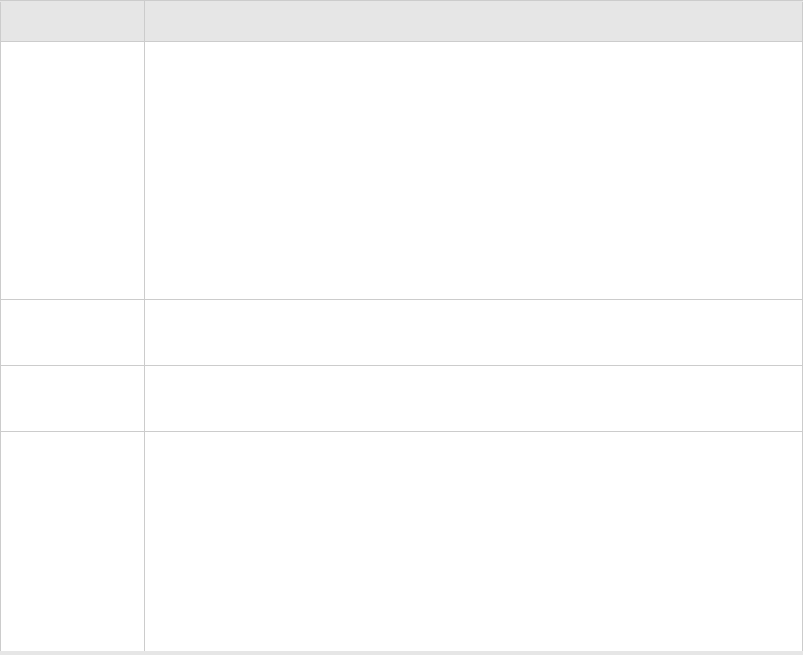Click the gray strip beneath the table
The height and width of the screenshot is (655, 803).
coord(402,653)
